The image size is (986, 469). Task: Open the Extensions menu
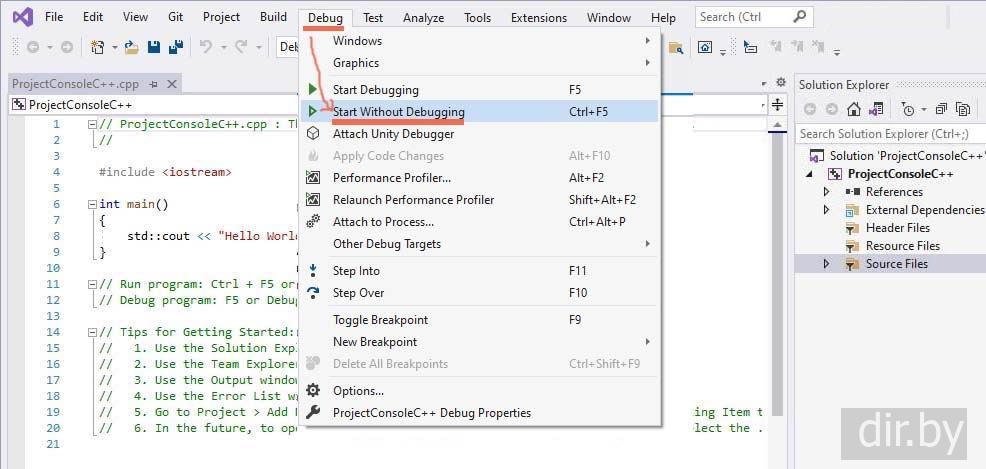pyautogui.click(x=539, y=18)
